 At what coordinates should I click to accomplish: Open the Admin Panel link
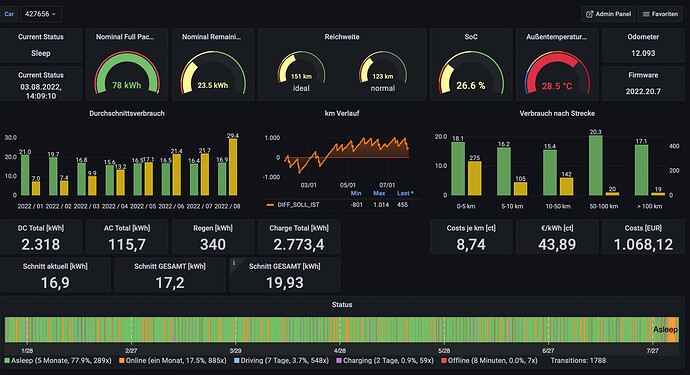[608, 14]
